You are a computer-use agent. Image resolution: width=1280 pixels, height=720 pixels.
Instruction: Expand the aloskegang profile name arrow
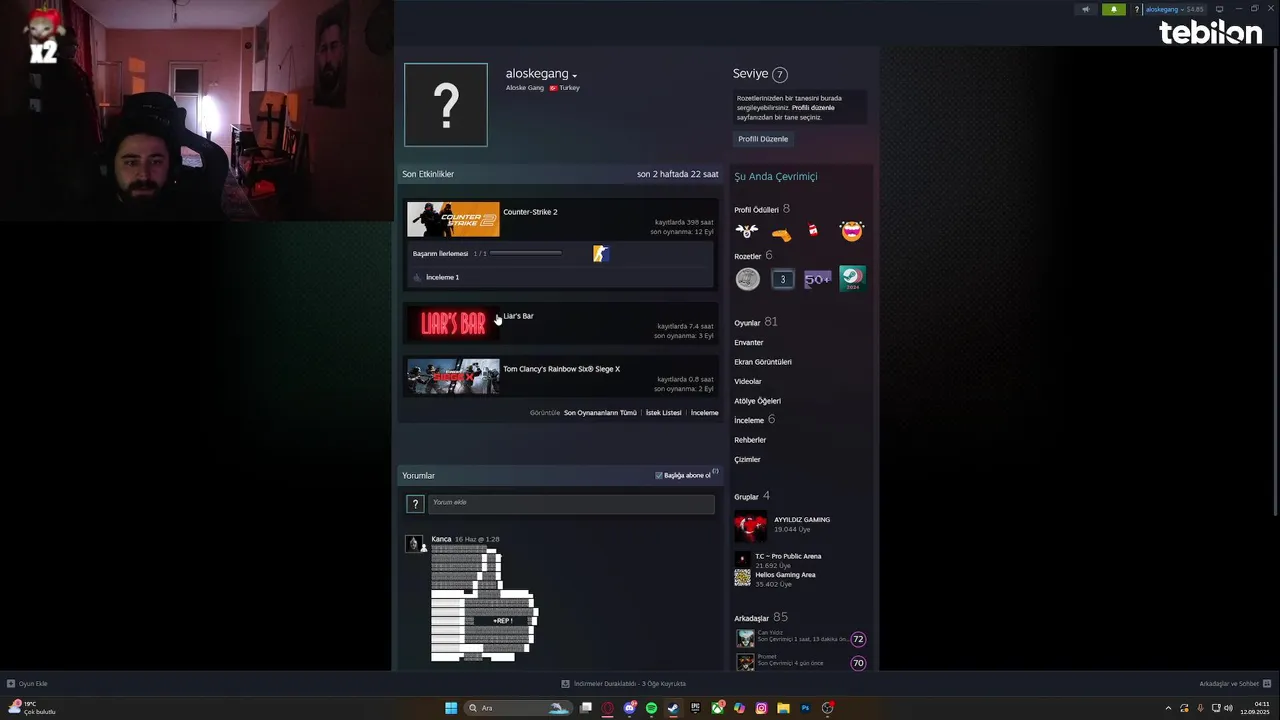(x=574, y=76)
